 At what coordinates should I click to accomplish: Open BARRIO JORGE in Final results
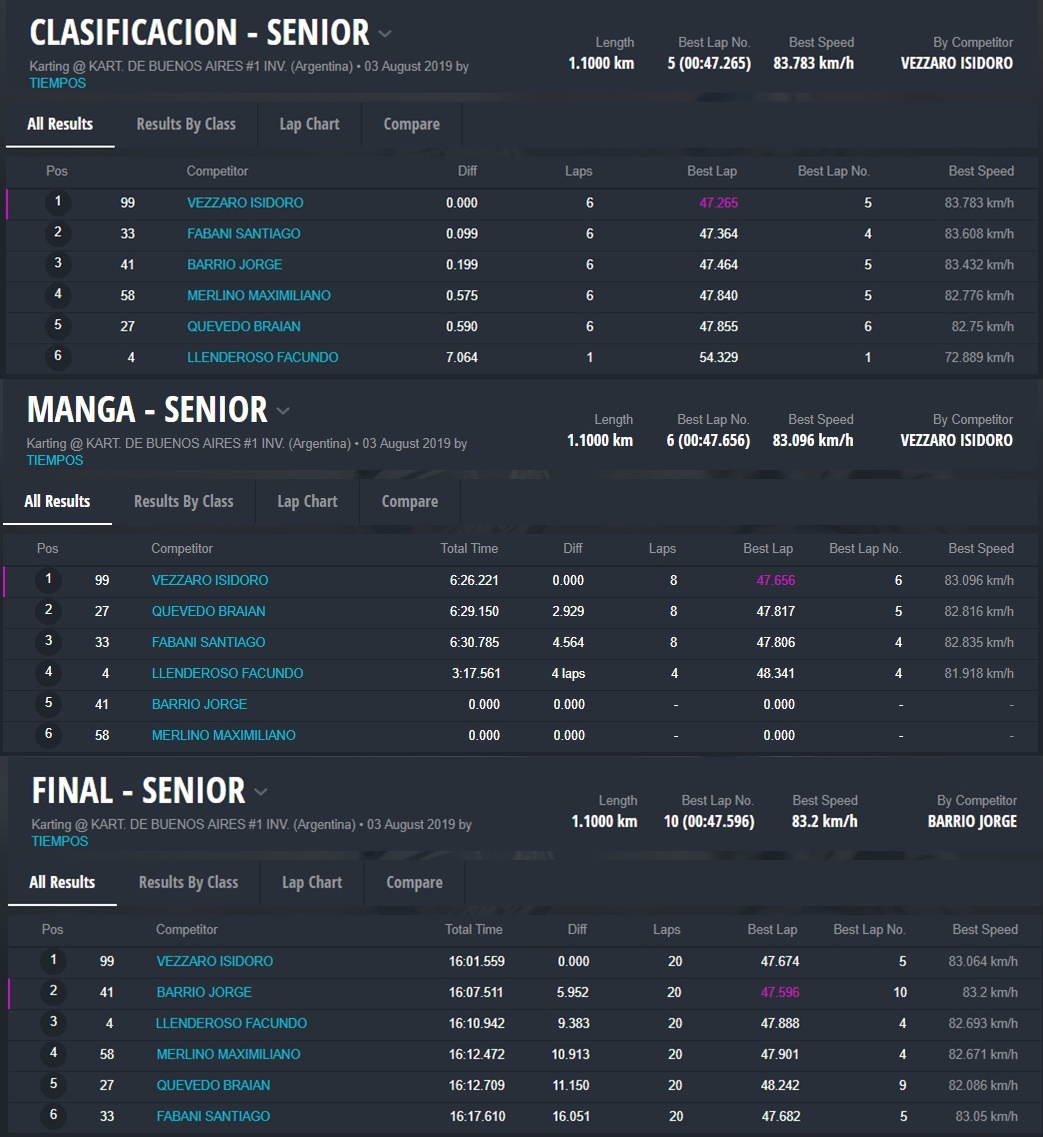click(x=204, y=992)
